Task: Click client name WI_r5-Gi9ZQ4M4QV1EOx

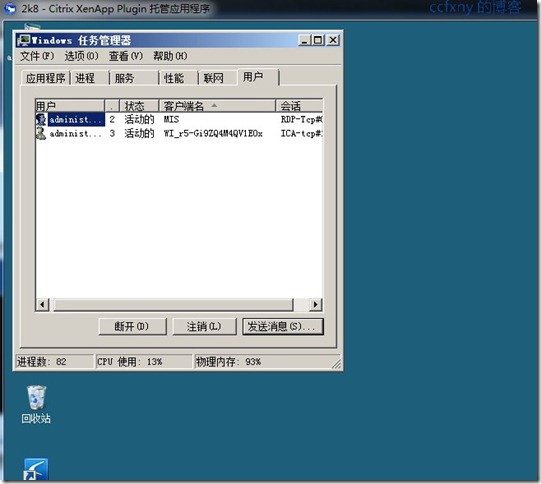Action: 213,133
